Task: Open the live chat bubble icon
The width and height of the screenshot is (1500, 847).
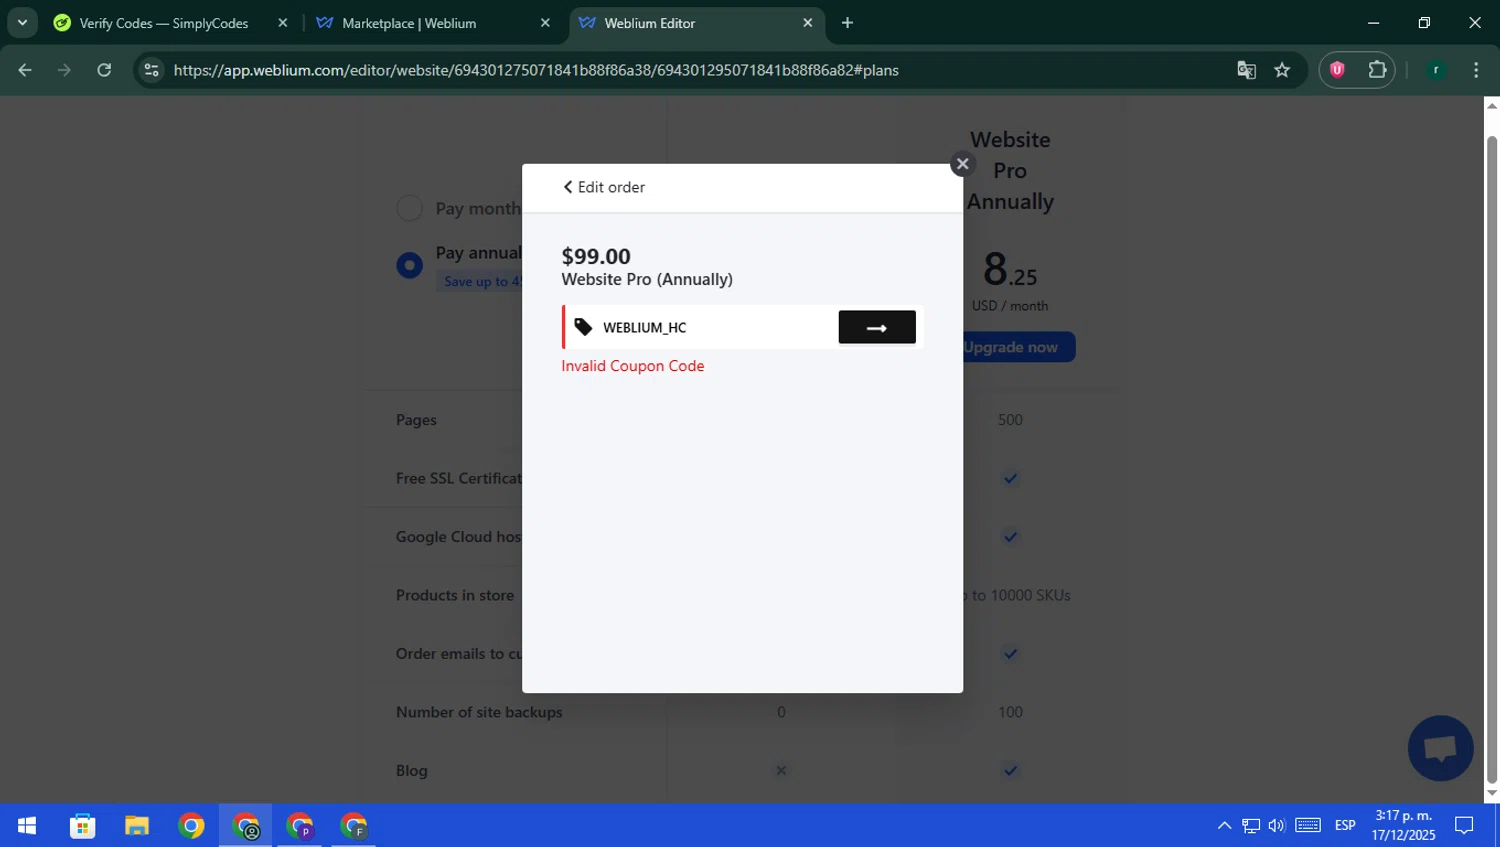Action: (x=1440, y=748)
